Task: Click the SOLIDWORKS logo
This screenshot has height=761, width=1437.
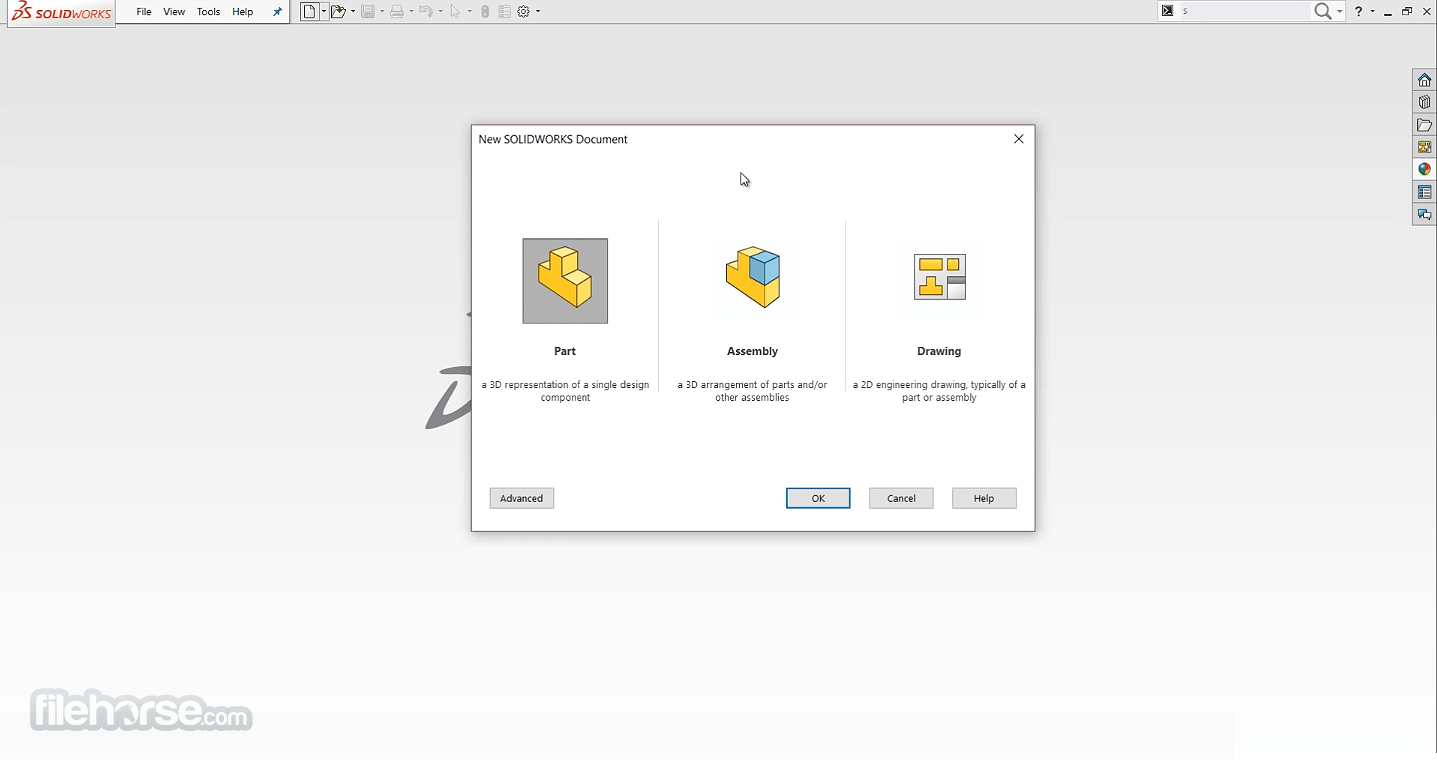Action: click(62, 13)
